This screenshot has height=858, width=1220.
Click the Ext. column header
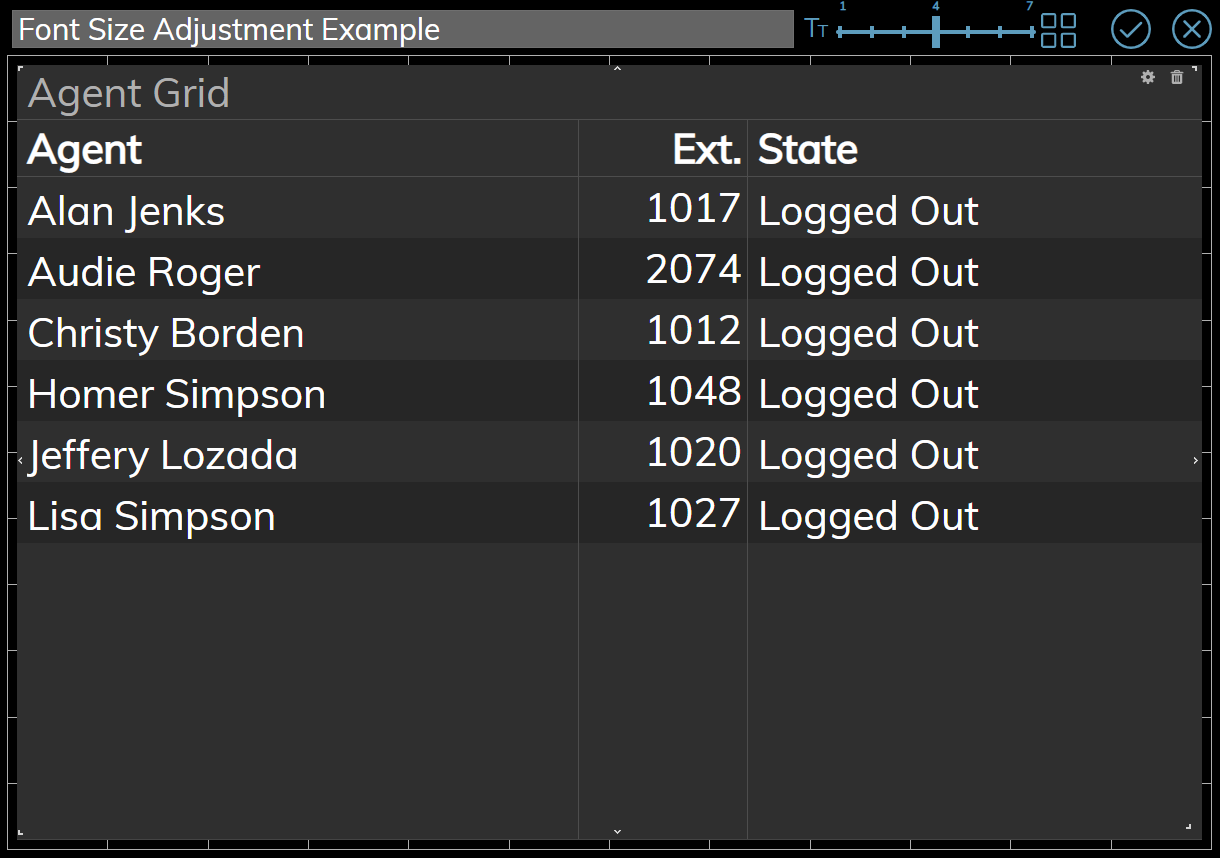coord(706,150)
